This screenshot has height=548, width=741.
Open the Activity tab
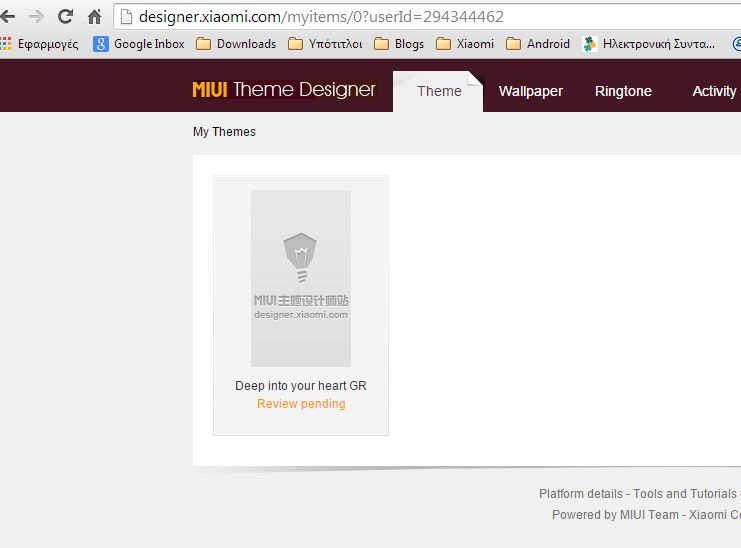click(714, 91)
